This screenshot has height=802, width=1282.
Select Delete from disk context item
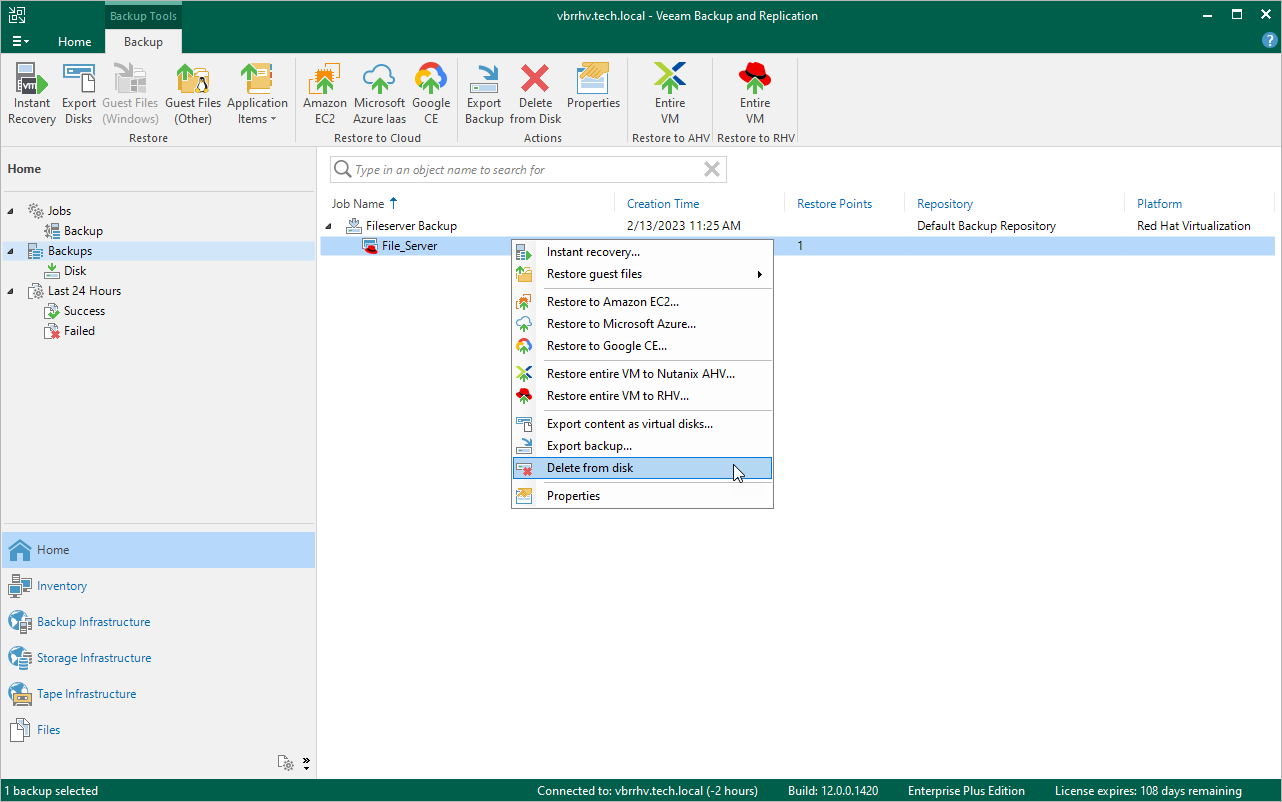[642, 468]
